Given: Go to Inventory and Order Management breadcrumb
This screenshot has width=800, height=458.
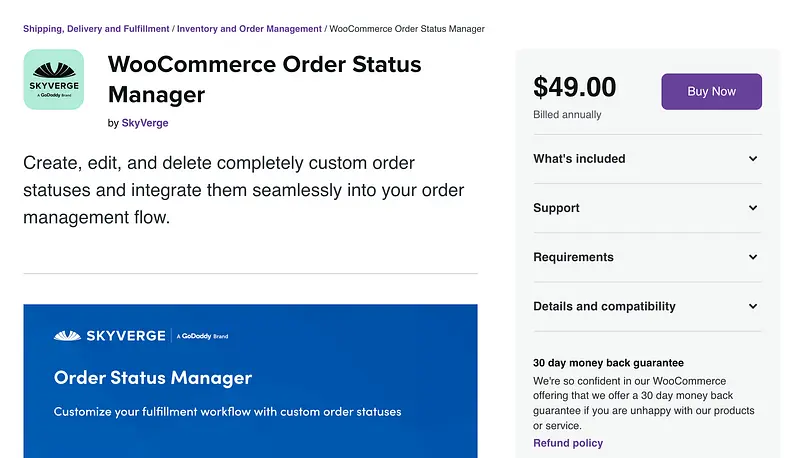Looking at the screenshot, I should tap(249, 29).
